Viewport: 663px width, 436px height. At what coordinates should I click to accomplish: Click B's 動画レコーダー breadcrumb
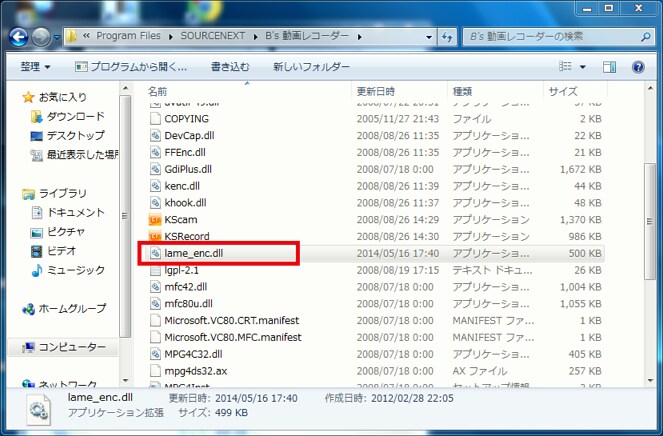pos(307,36)
